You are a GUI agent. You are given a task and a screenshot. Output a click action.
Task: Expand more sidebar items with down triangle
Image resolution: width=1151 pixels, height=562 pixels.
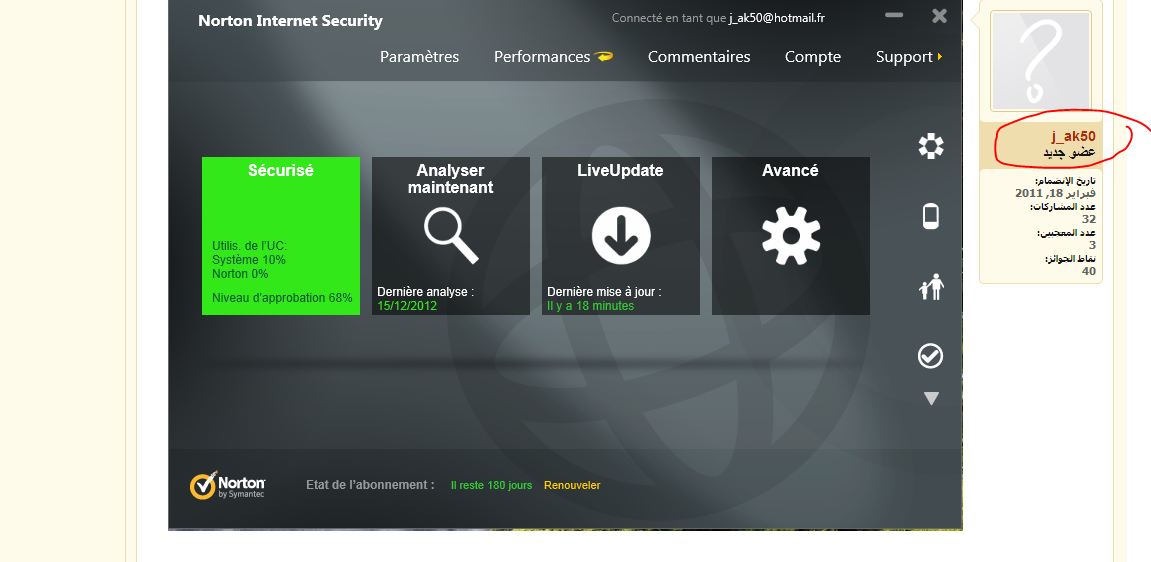[931, 398]
